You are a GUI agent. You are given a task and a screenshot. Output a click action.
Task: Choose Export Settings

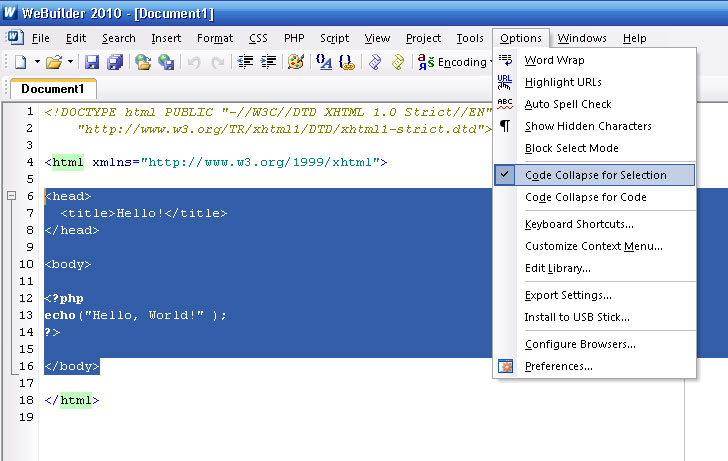(594, 295)
